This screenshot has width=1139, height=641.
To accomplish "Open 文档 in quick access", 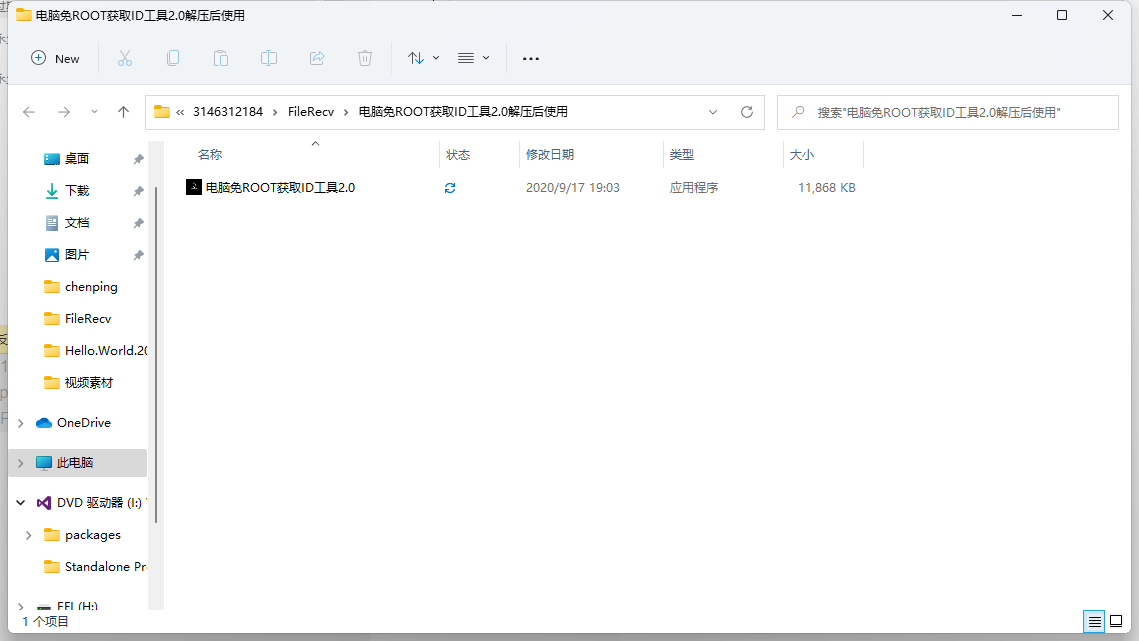I will 77,222.
